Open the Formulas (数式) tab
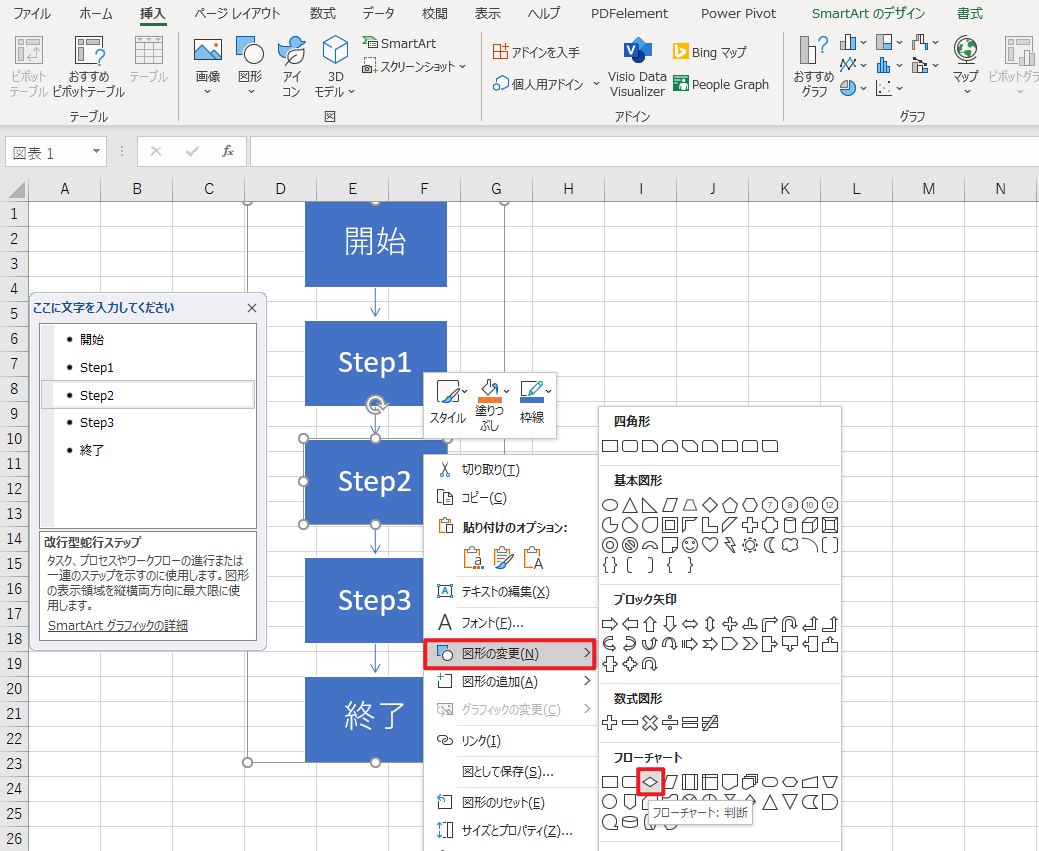The width and height of the screenshot is (1039, 851). 323,13
